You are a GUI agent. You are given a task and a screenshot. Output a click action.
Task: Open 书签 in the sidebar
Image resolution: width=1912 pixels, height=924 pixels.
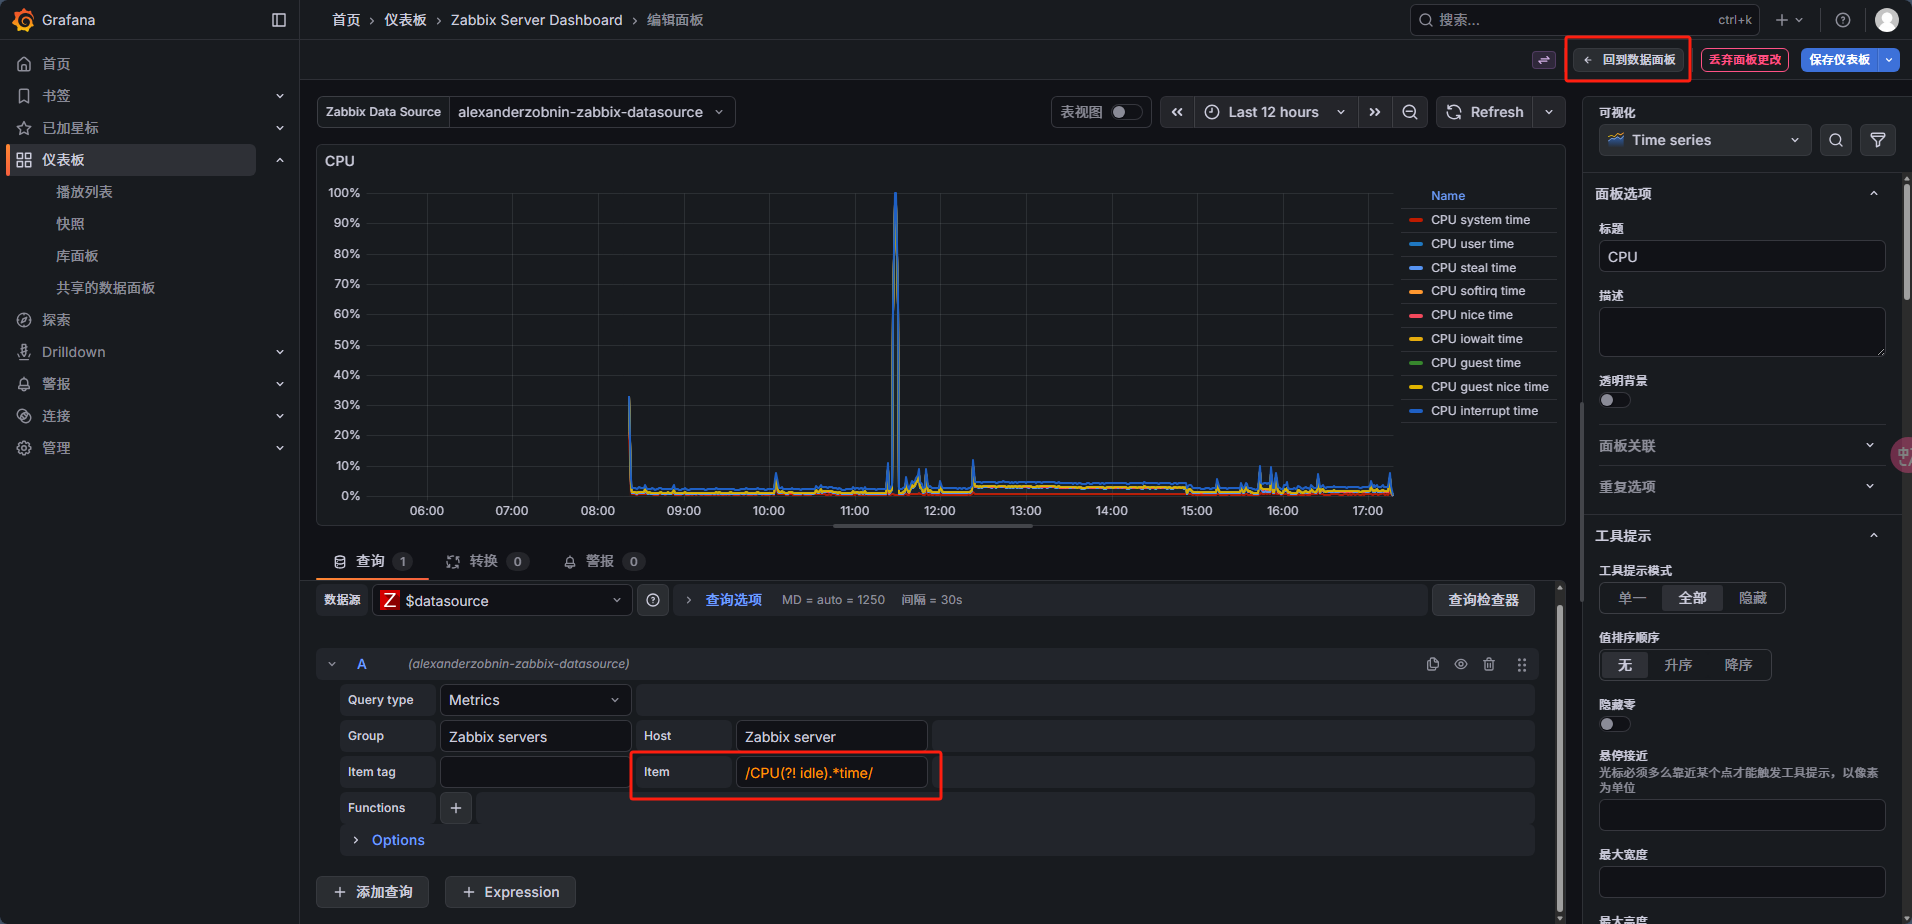[x=56, y=96]
